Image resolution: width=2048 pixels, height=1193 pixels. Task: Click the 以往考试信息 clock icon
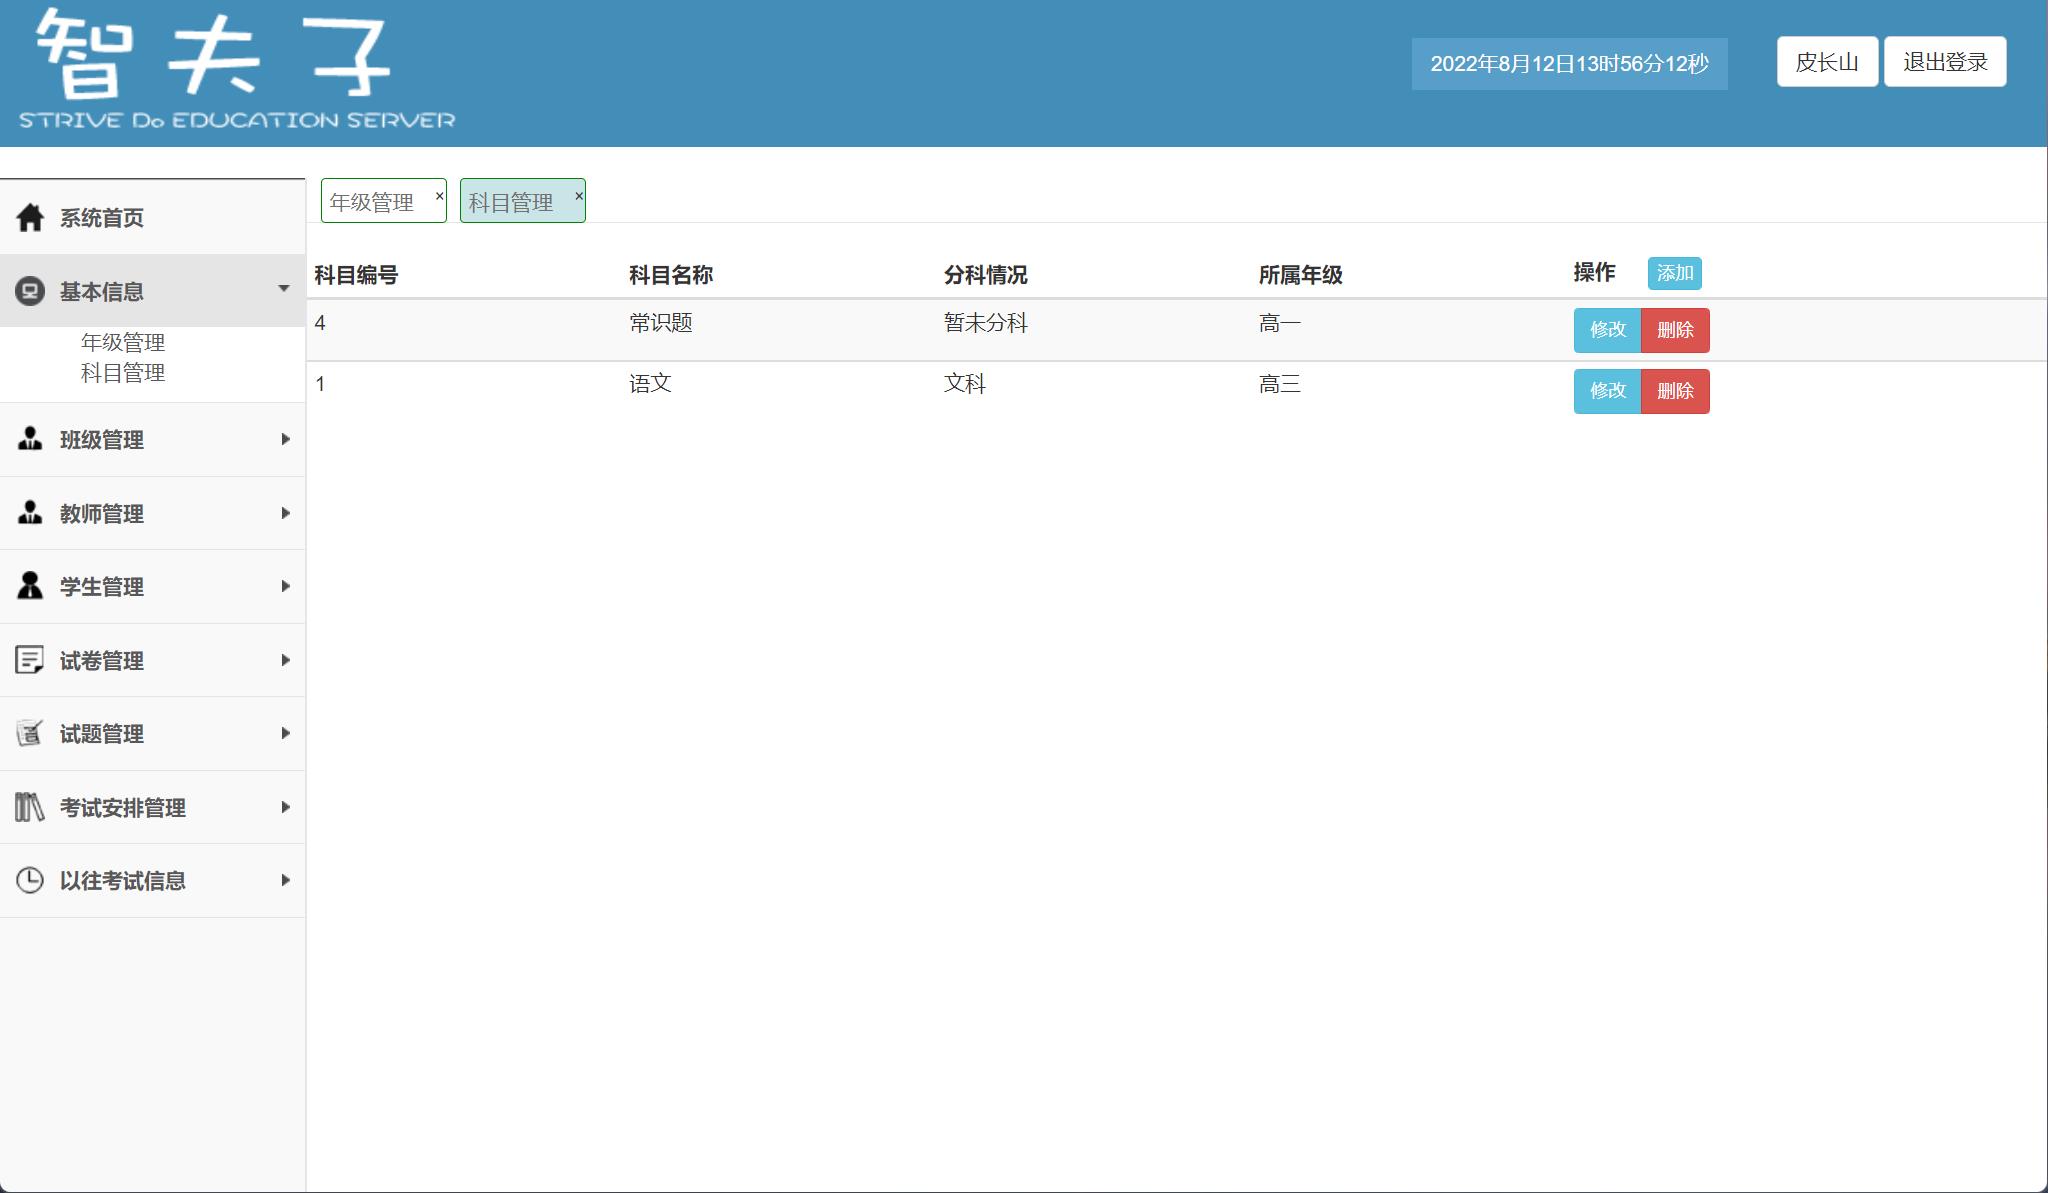(29, 880)
